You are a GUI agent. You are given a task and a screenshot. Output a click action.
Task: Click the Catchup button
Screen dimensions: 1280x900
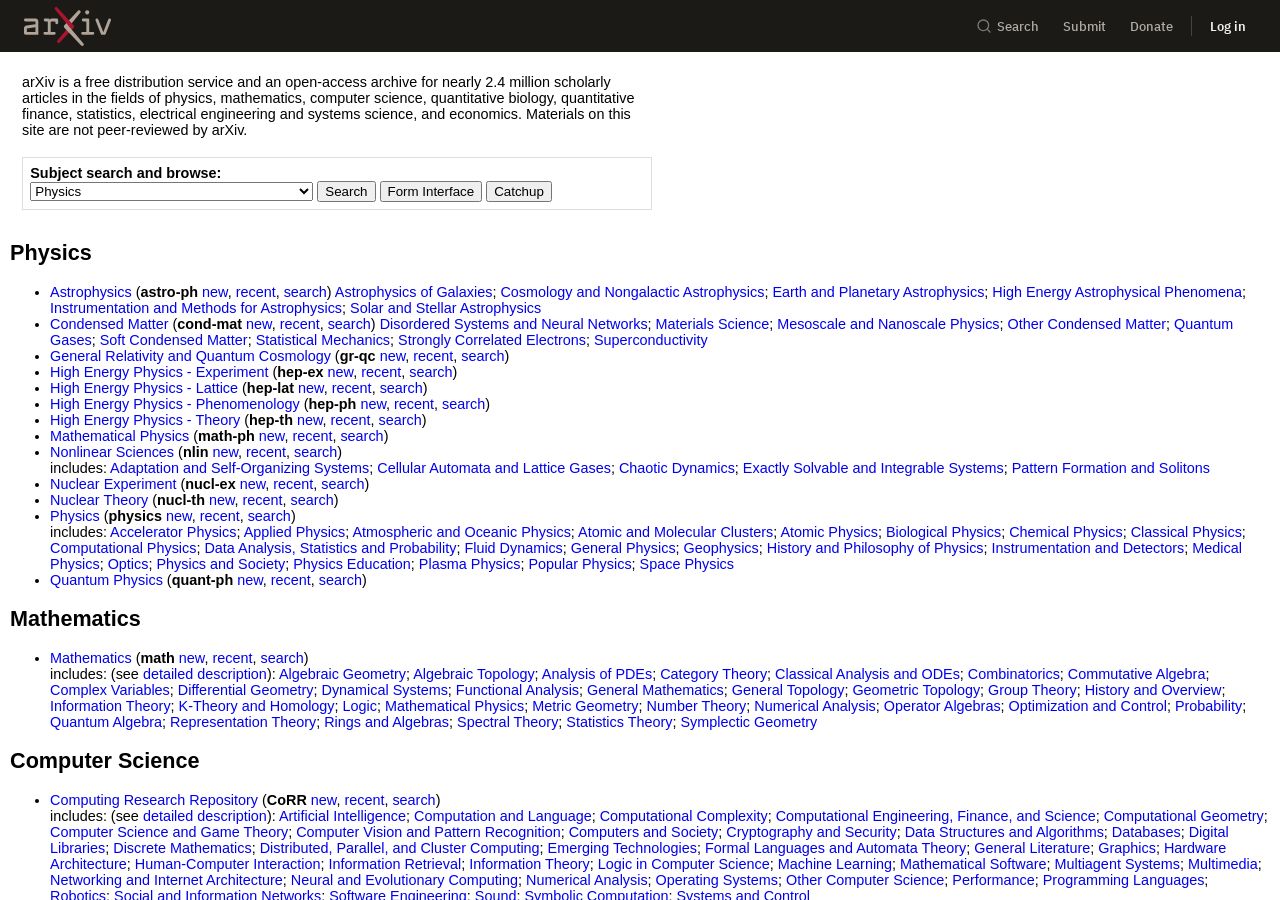pos(519,191)
